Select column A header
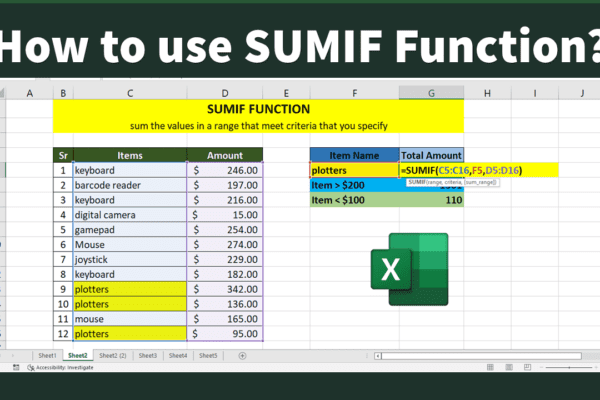 tap(29, 93)
